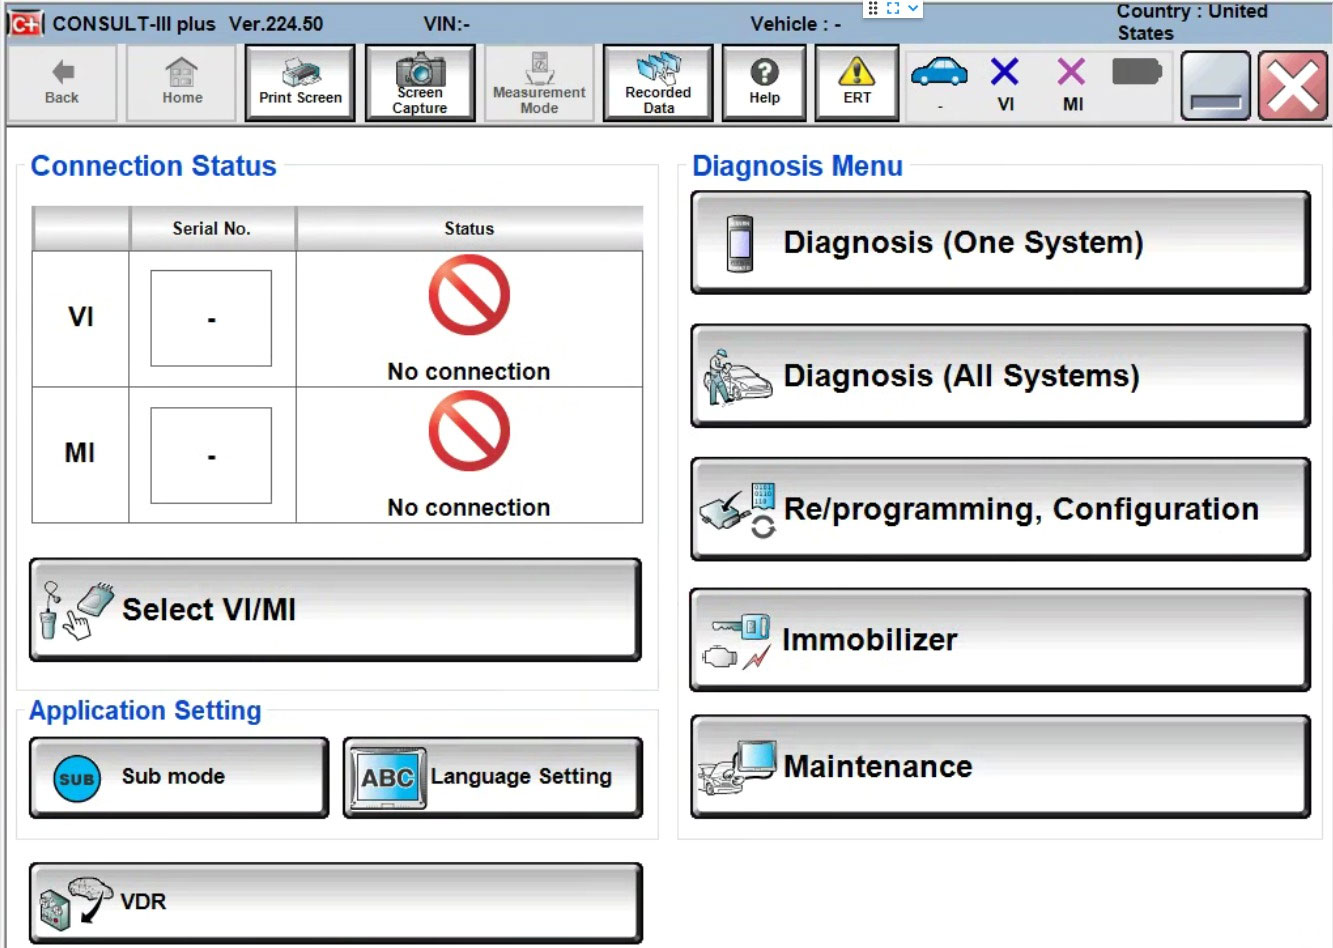Activate the Screen Capture camera icon

tap(419, 82)
